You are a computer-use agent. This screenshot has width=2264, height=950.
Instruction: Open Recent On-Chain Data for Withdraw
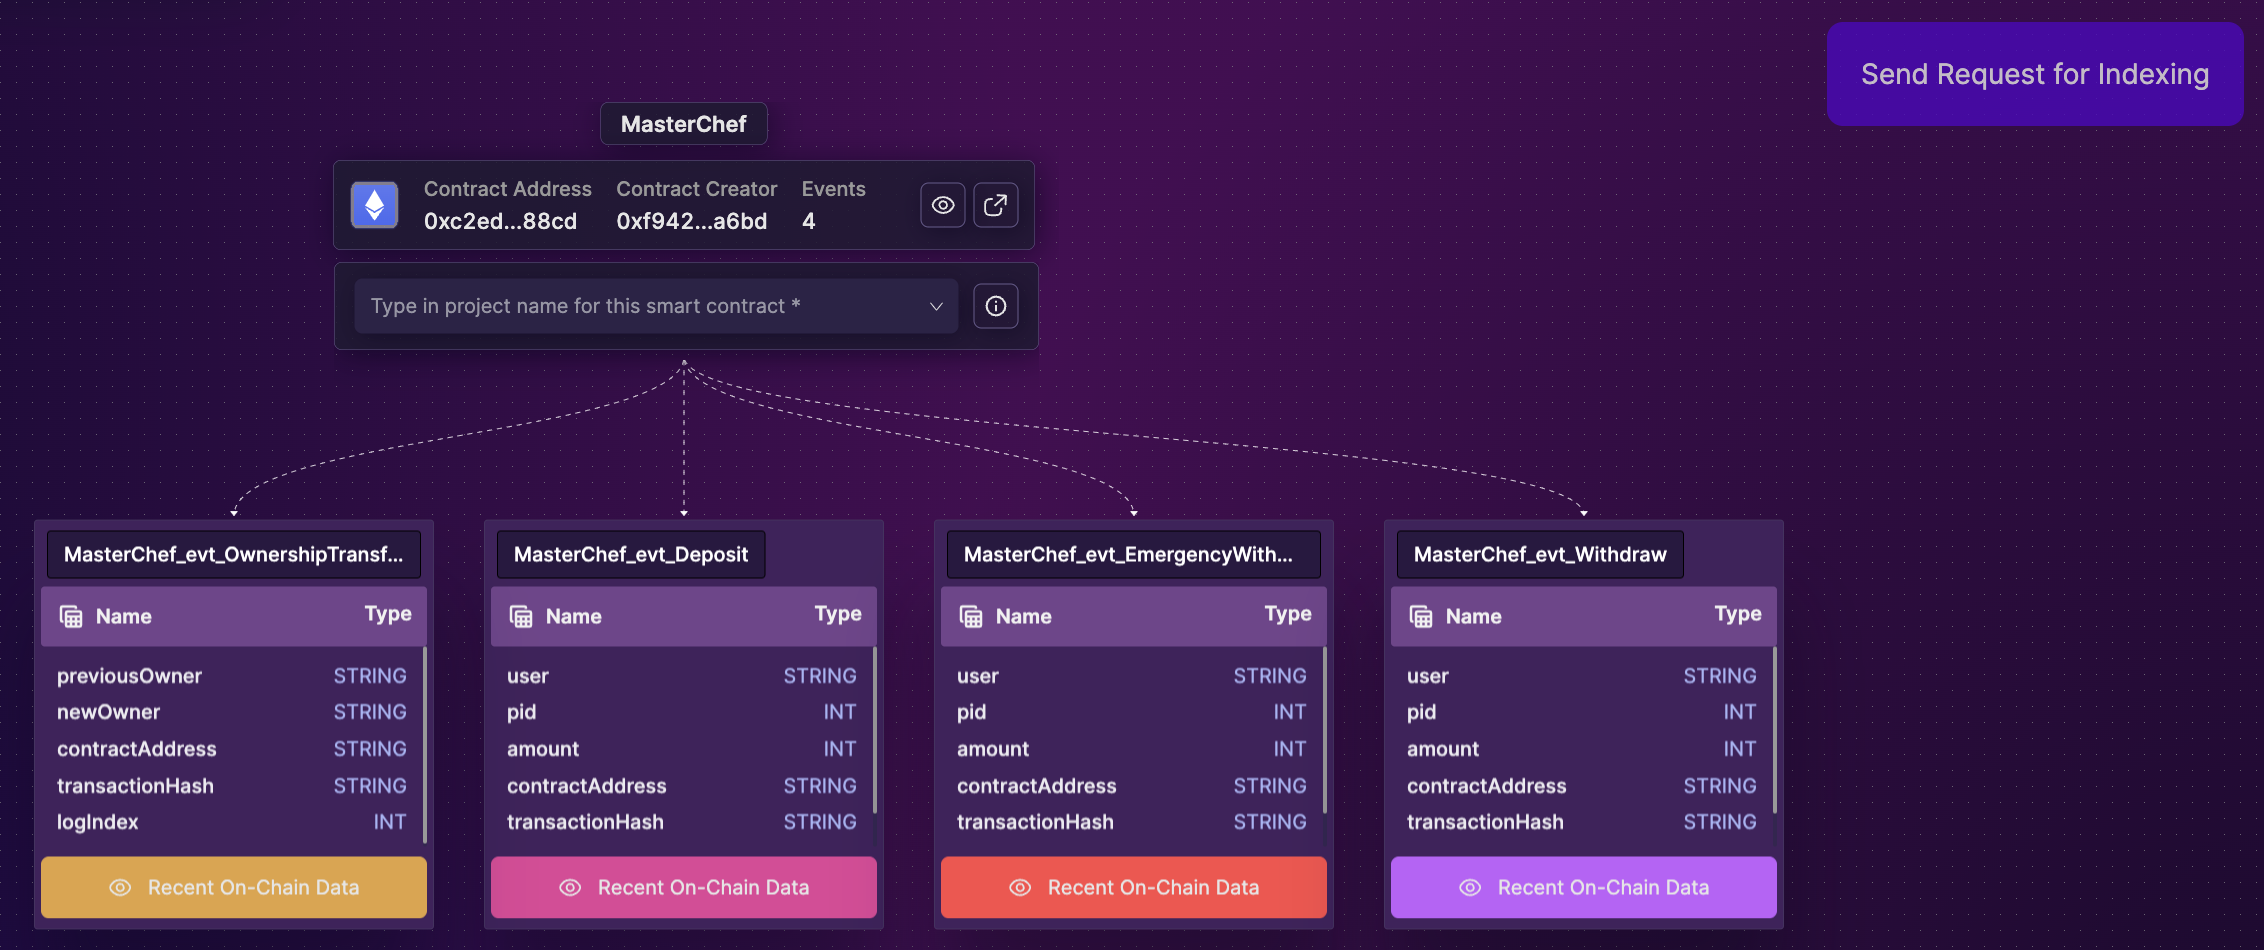1584,887
